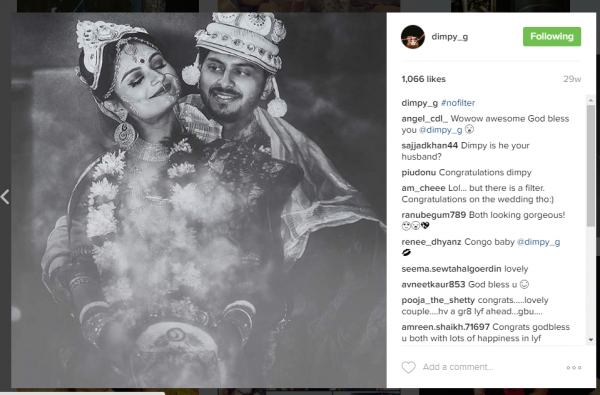Image resolution: width=600 pixels, height=395 pixels.
Task: Open sajjadkhan44 commenter profile
Action: [x=429, y=145]
